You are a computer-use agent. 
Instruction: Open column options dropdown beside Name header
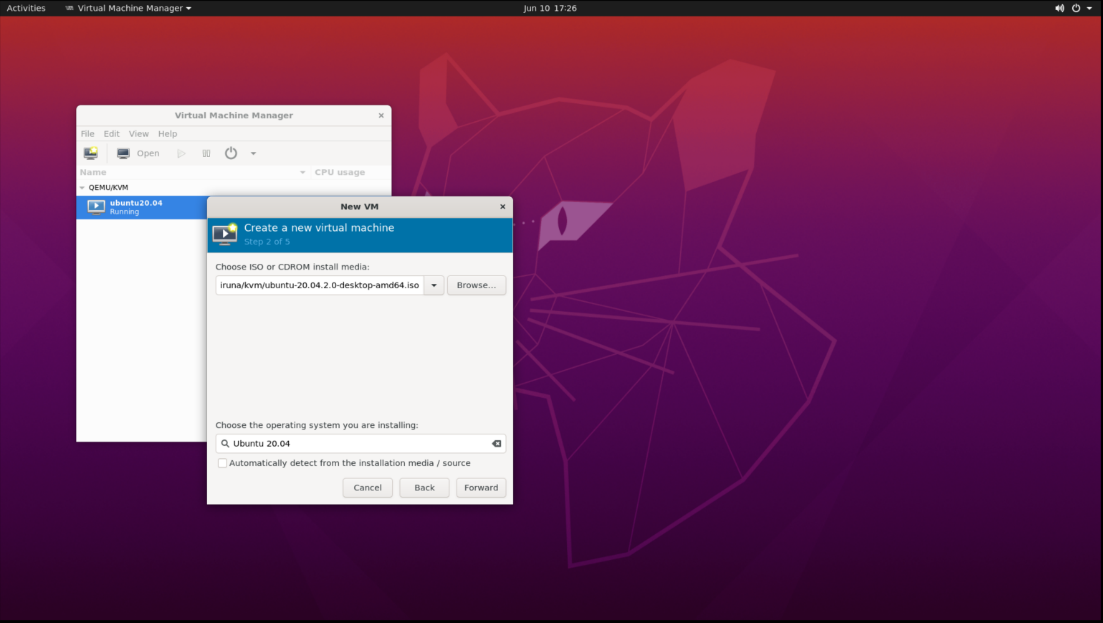302,172
